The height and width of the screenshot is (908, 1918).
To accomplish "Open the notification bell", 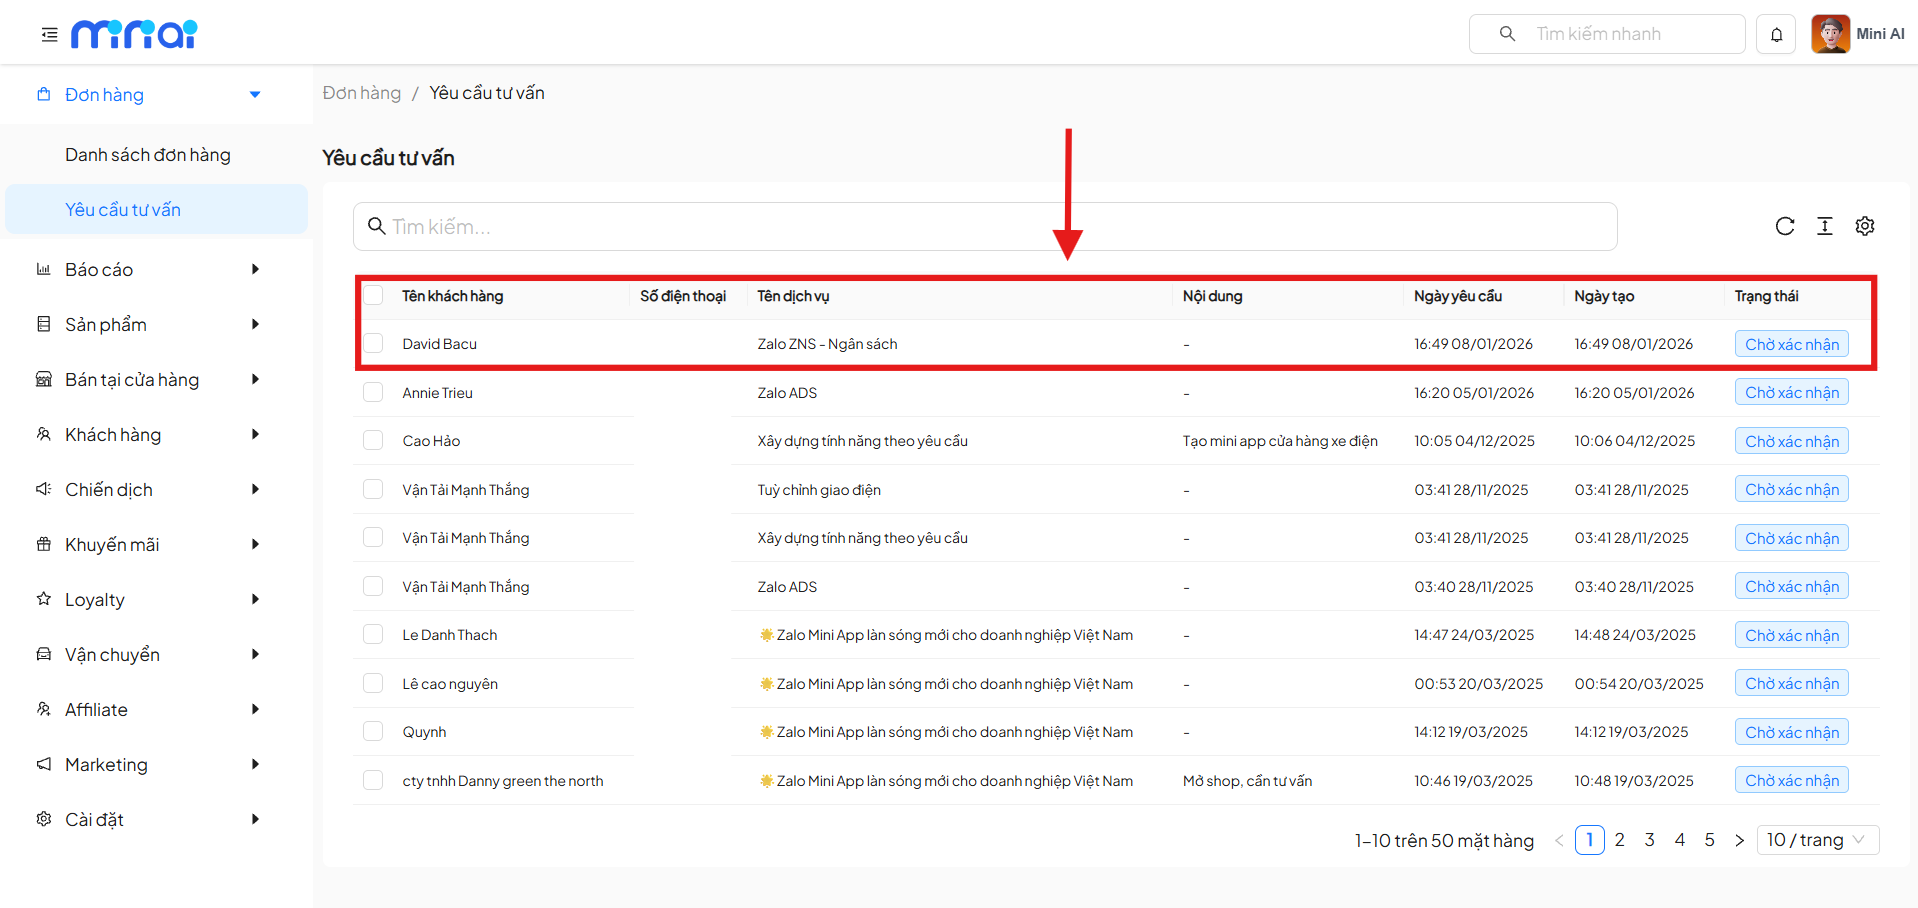I will click(1776, 35).
